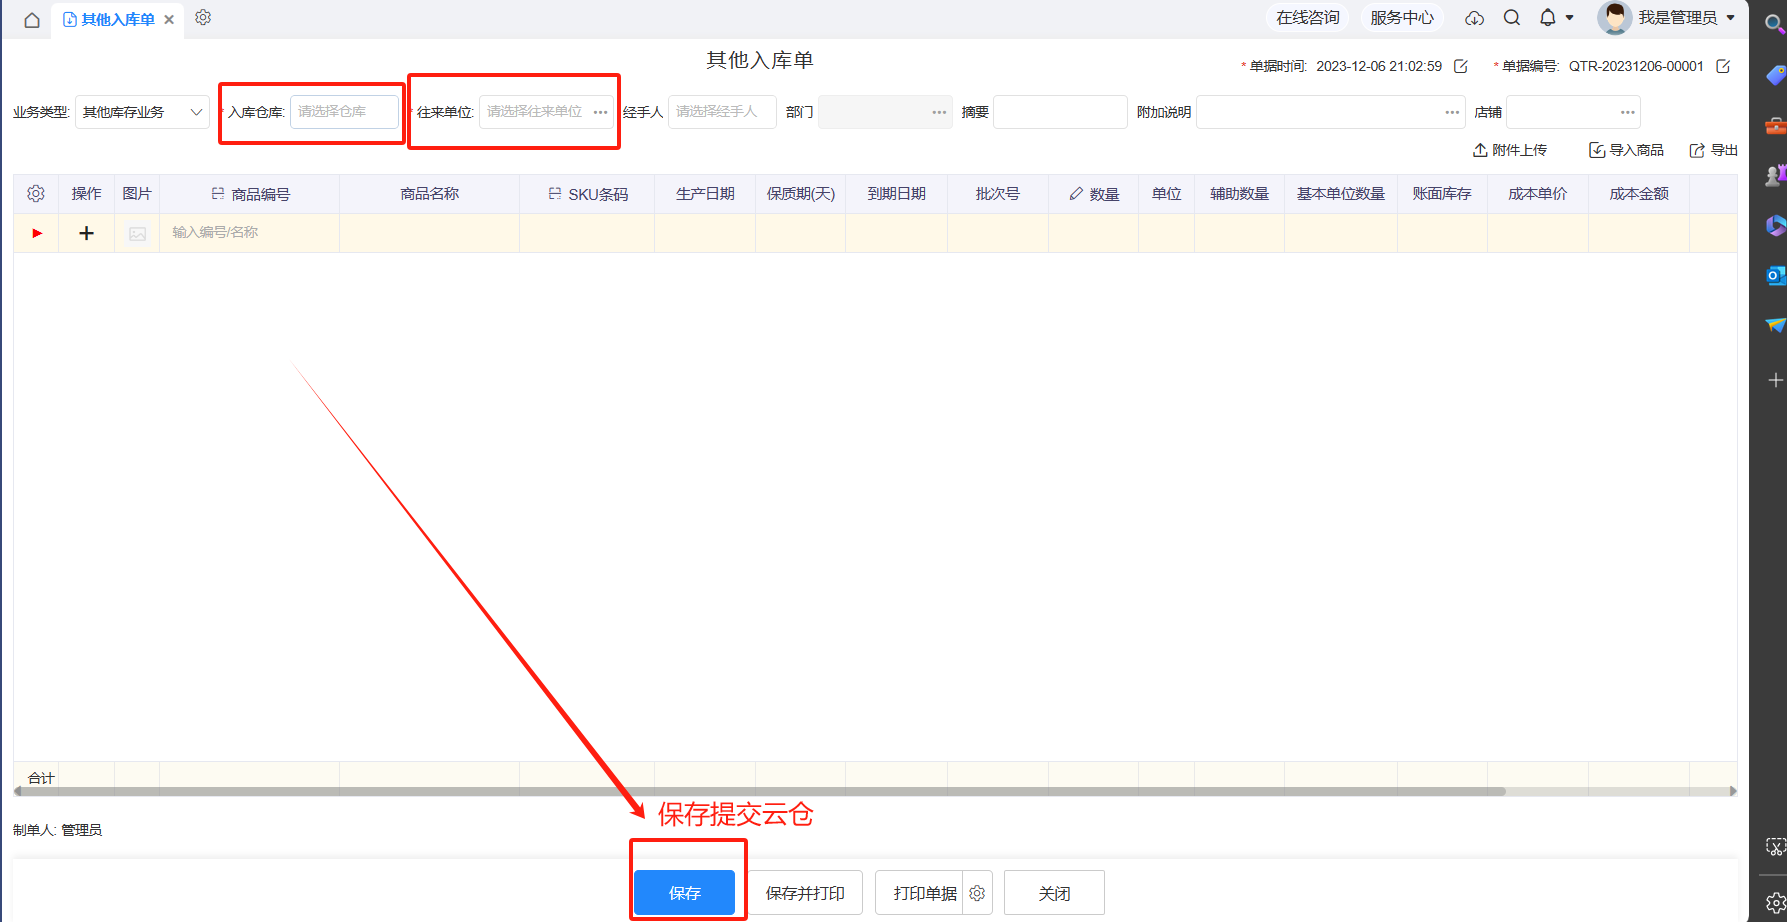Click the cloud download icon

[x=1474, y=18]
